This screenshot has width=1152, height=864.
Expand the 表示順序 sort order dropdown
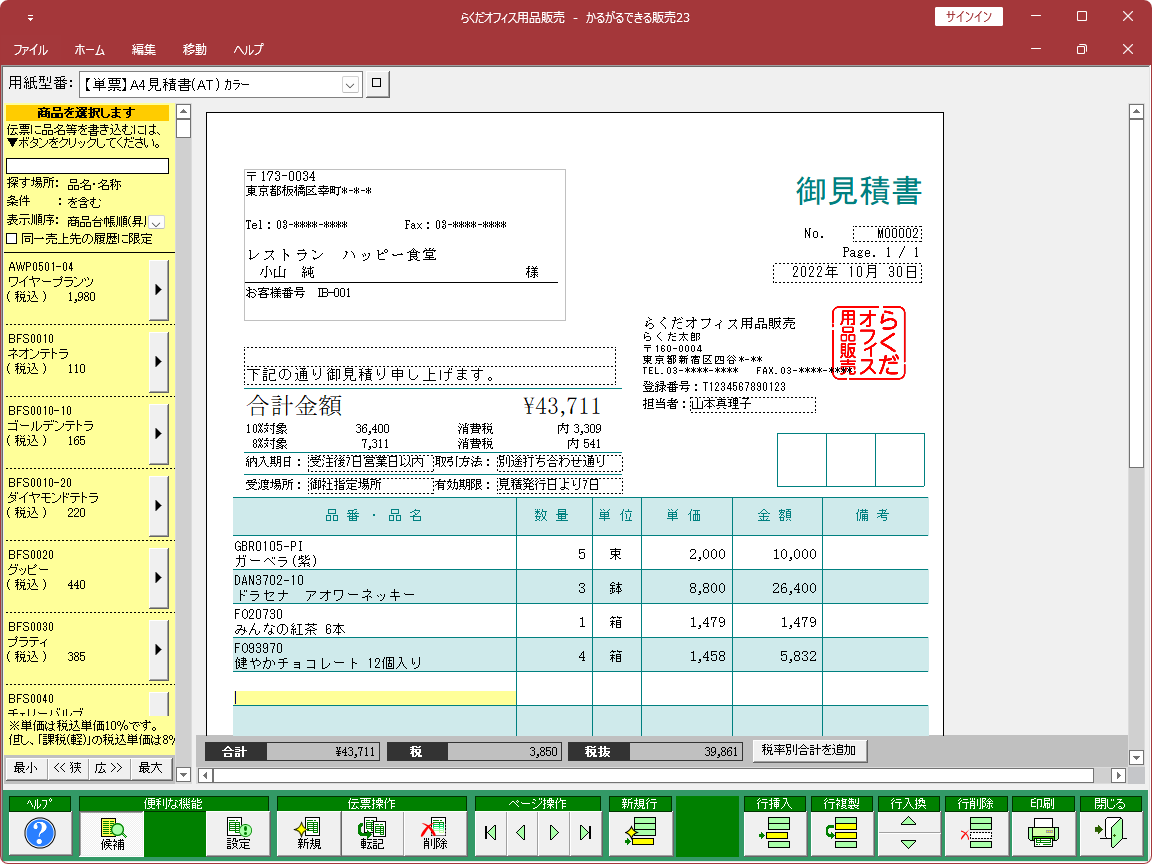(x=156, y=222)
